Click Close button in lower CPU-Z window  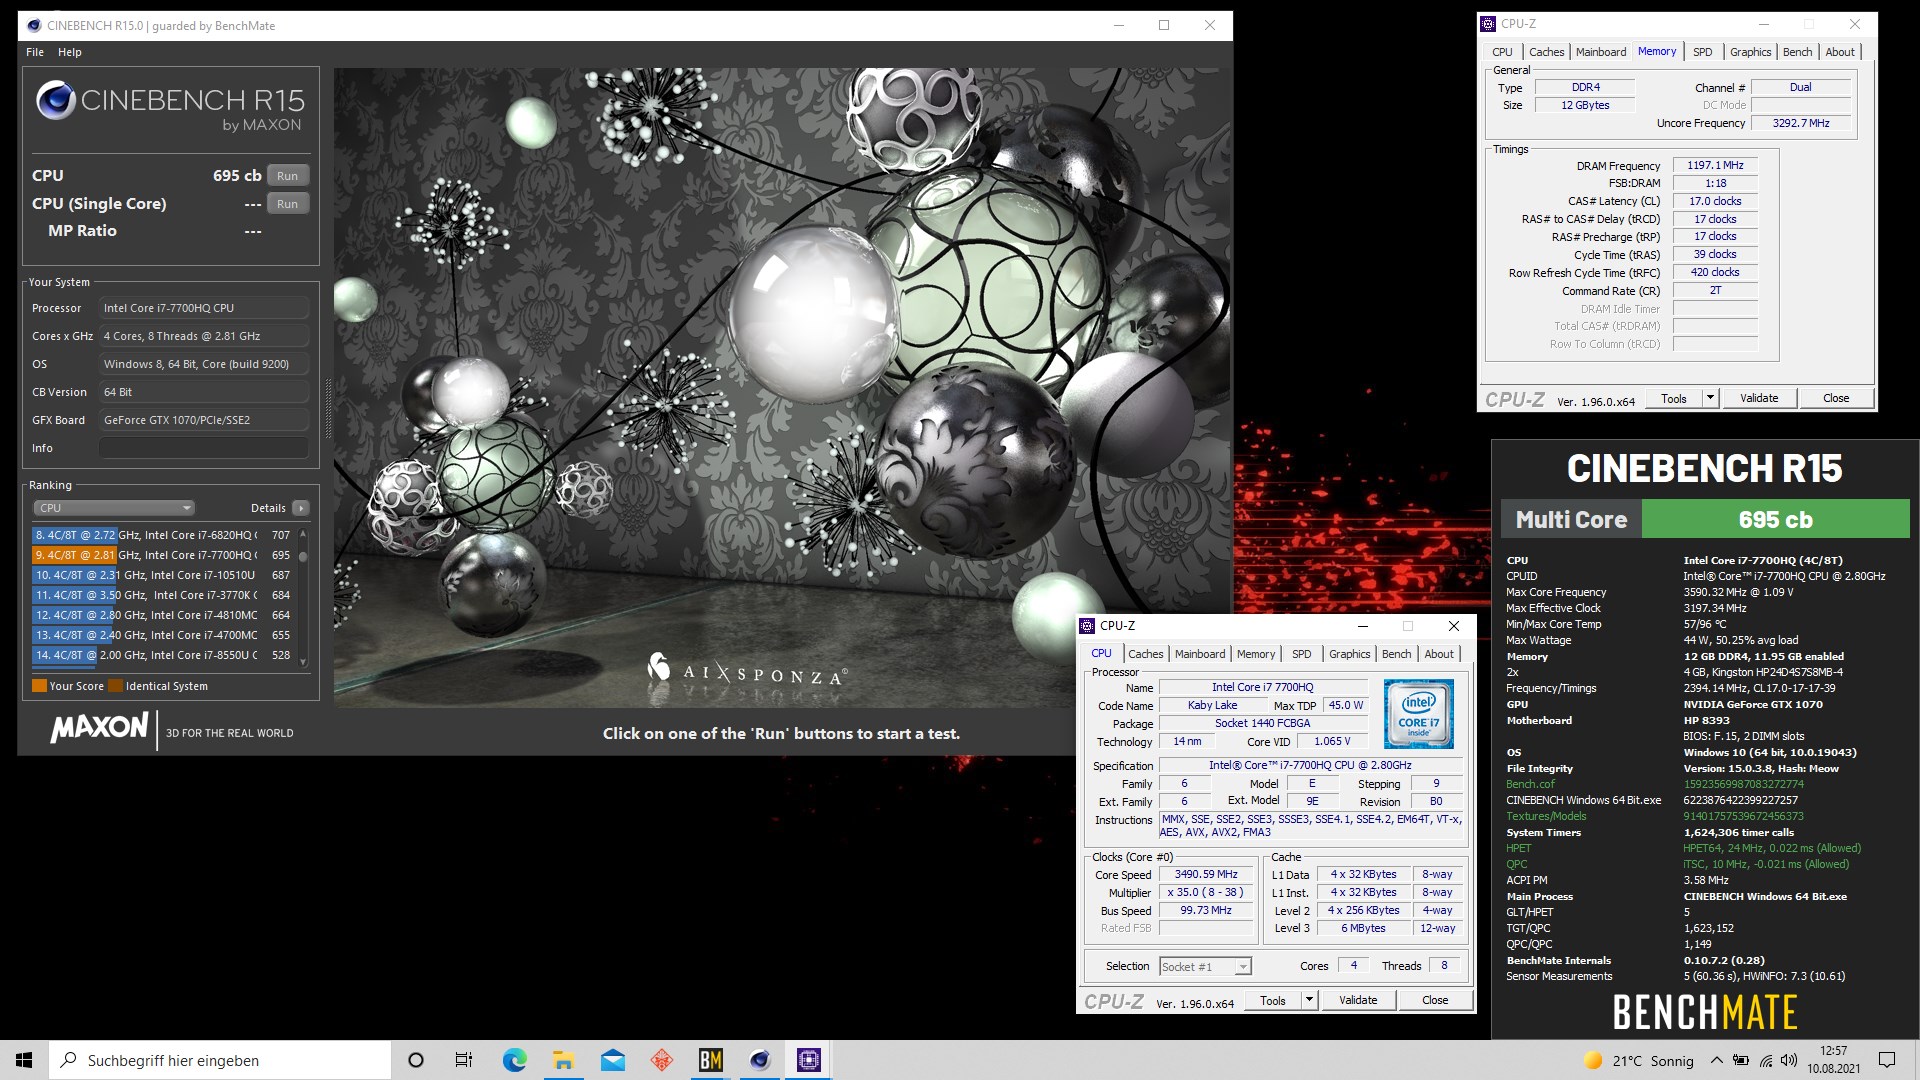pyautogui.click(x=1435, y=1000)
